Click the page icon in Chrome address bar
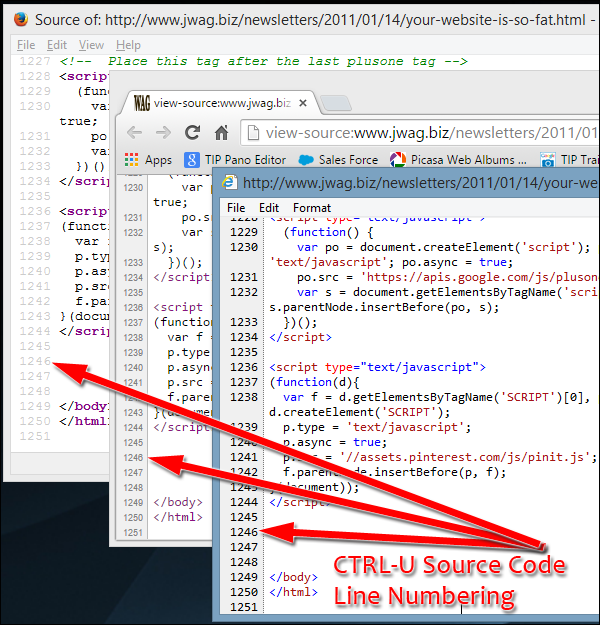Screen dimensions: 600x625 (x=253, y=133)
